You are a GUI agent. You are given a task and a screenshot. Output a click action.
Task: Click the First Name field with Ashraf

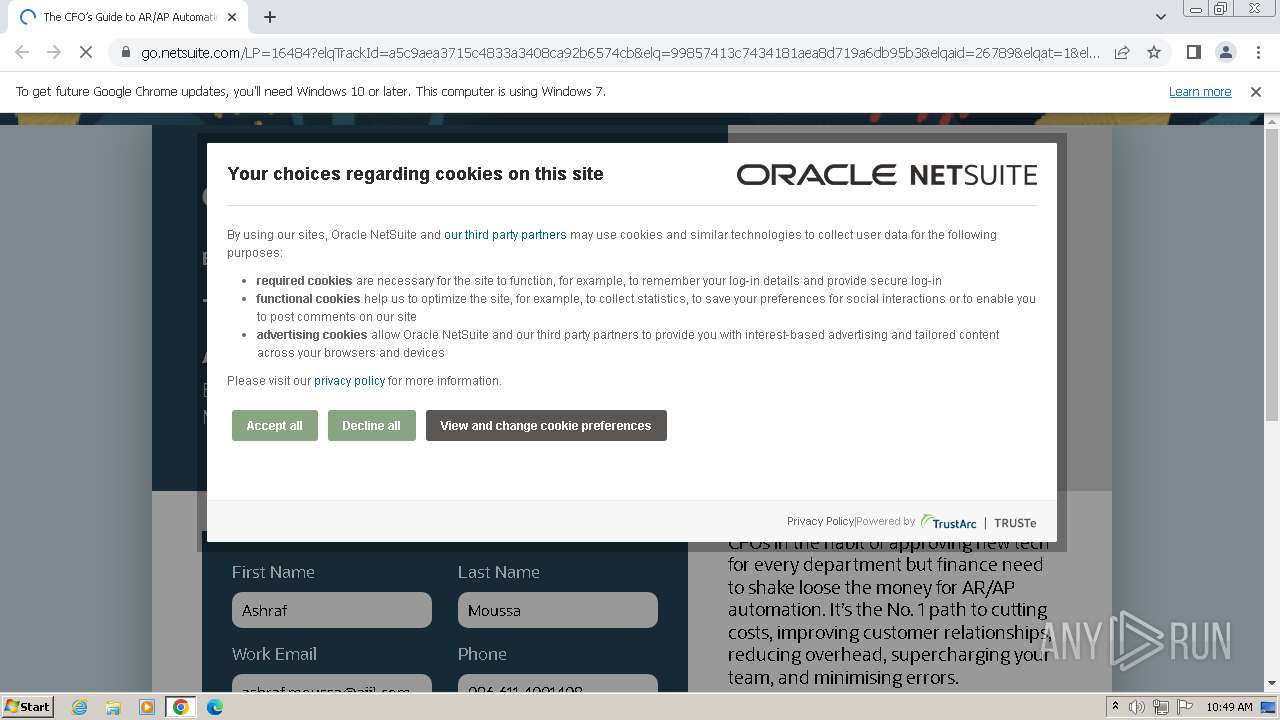[332, 610]
